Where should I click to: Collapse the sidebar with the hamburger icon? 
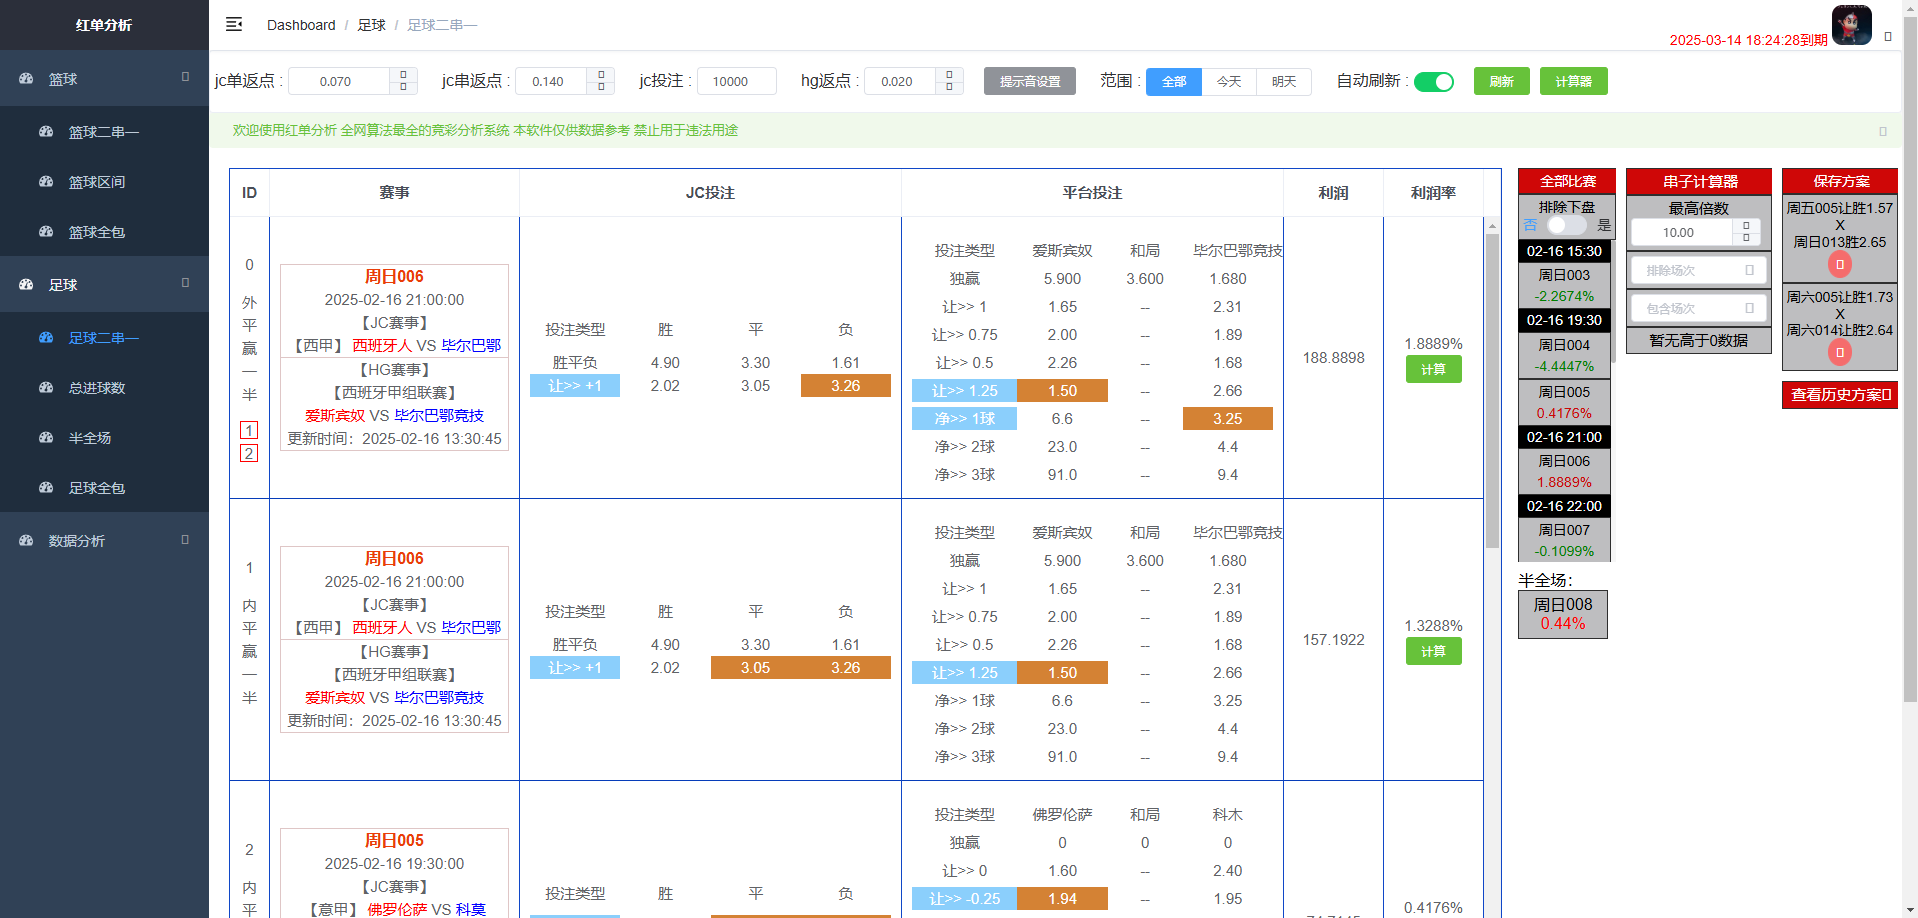click(x=234, y=24)
